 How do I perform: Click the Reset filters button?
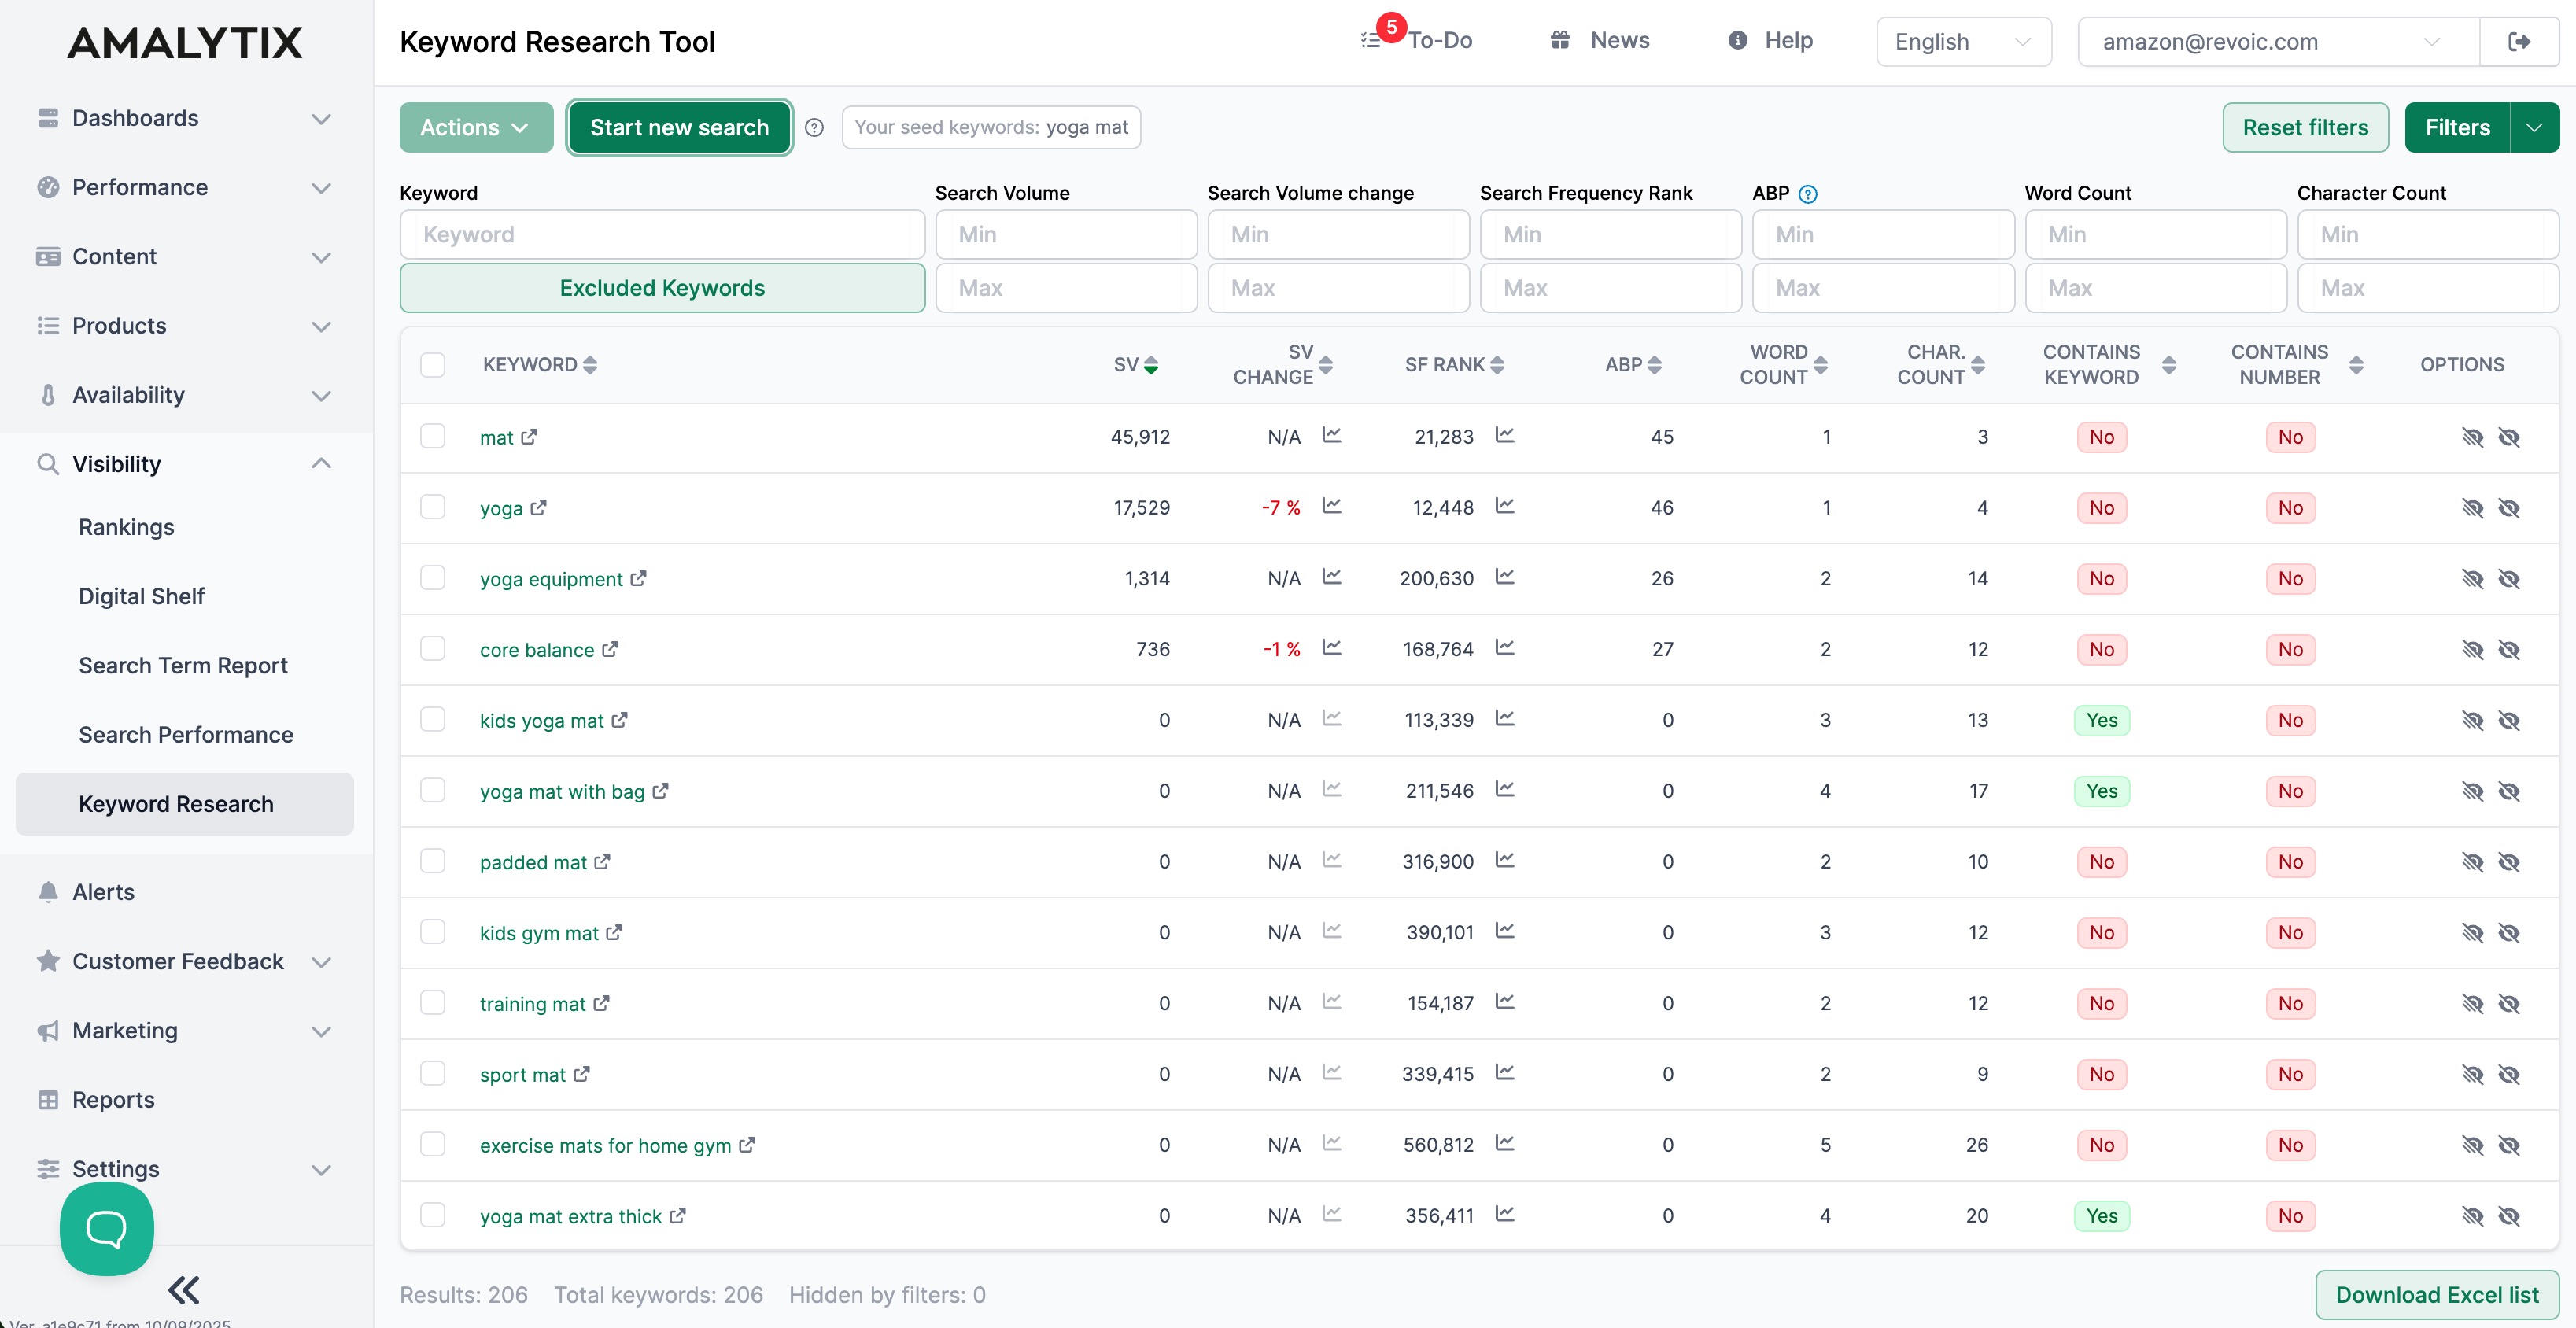[x=2304, y=128]
